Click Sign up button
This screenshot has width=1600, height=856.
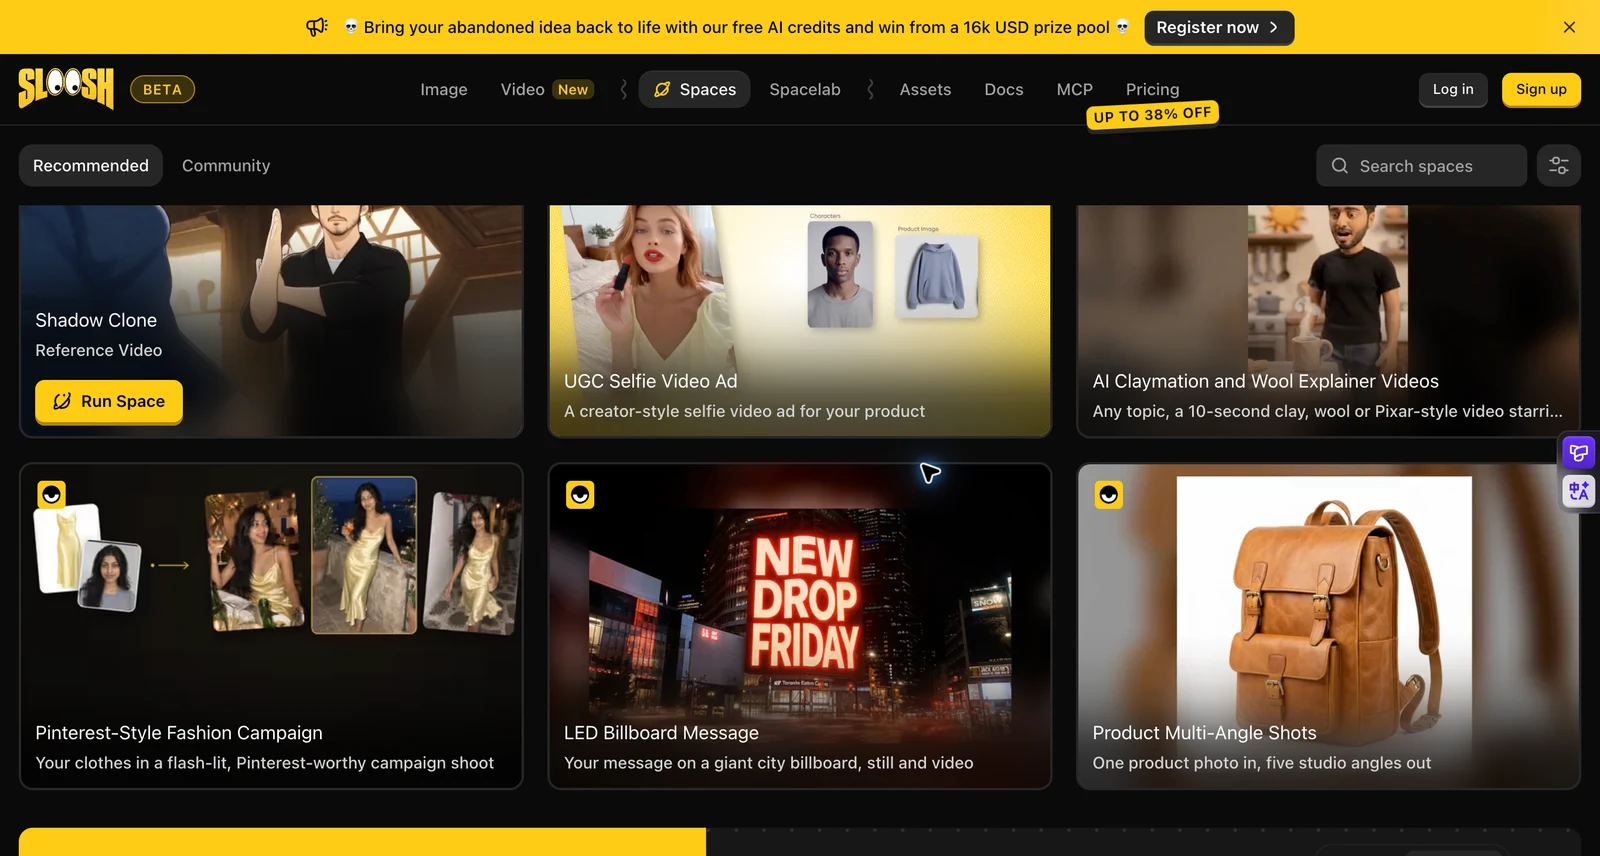click(x=1541, y=90)
